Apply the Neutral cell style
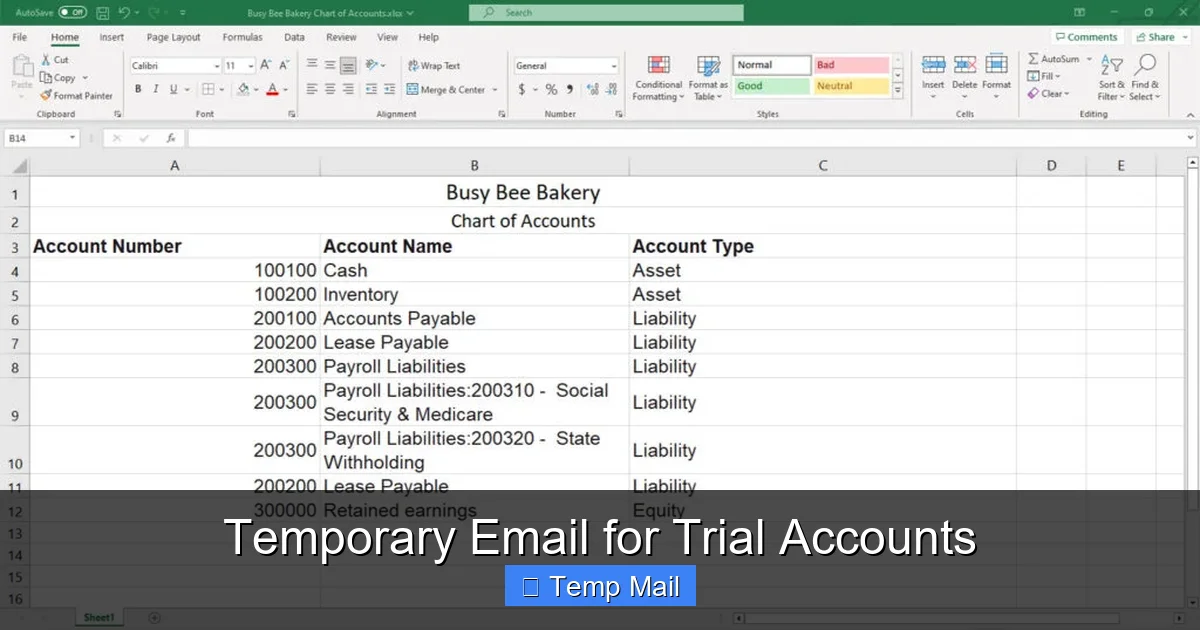The width and height of the screenshot is (1200, 630). [x=851, y=86]
